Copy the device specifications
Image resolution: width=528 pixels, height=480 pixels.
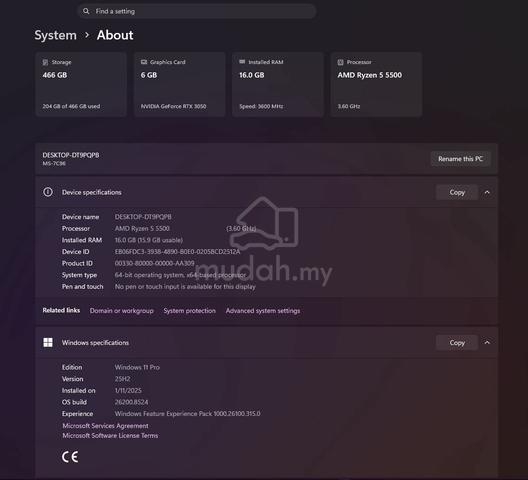tap(457, 192)
